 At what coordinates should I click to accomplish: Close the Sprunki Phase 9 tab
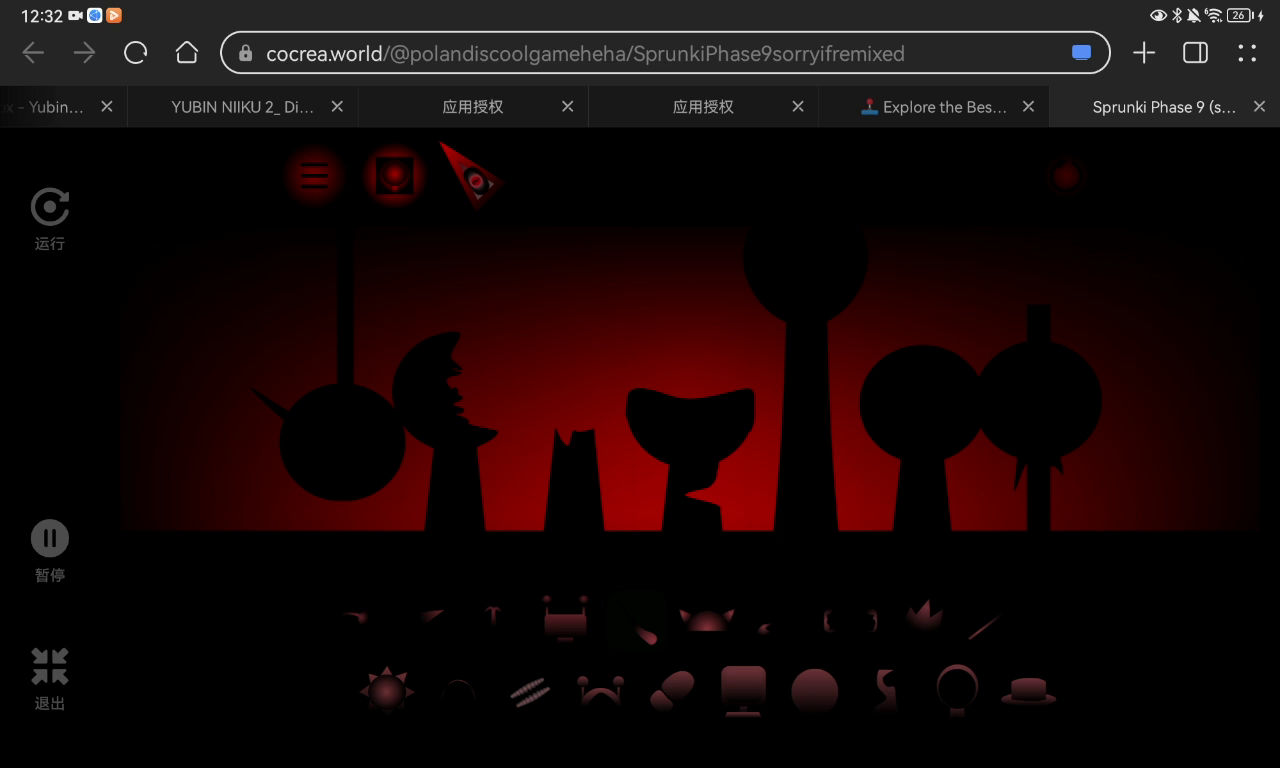(x=1259, y=107)
